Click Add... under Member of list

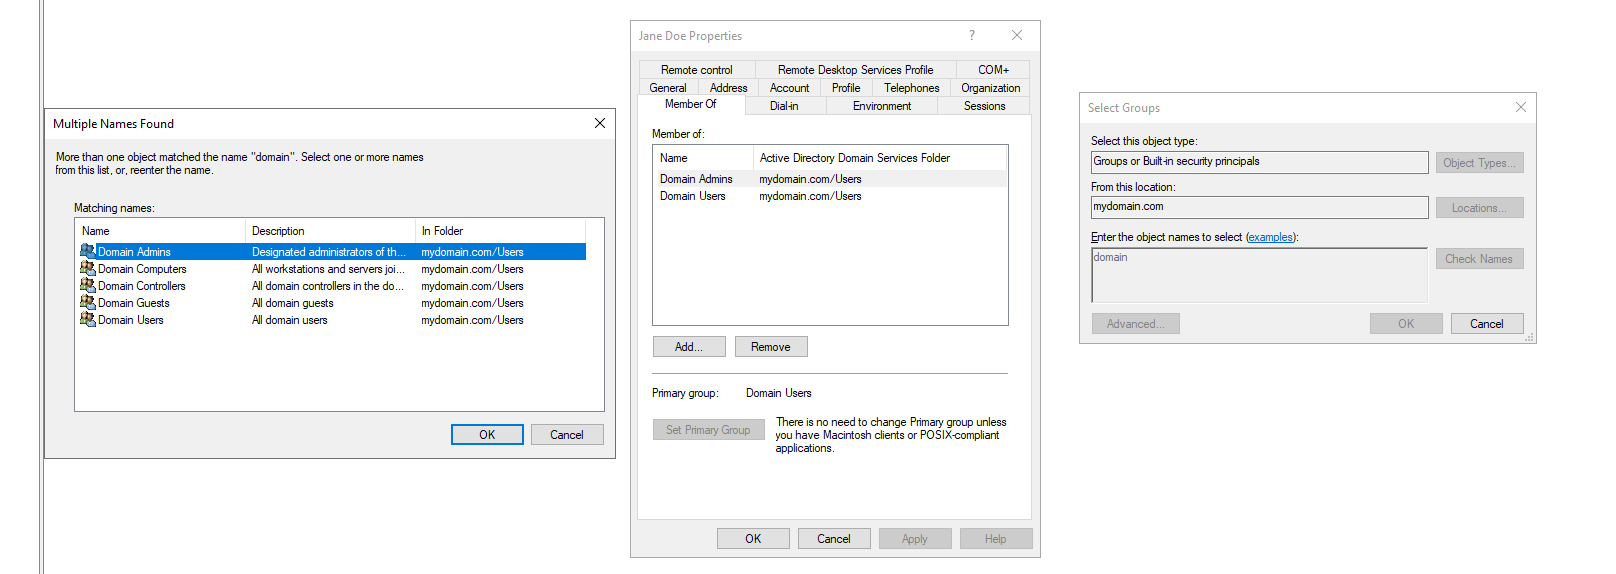click(x=689, y=347)
